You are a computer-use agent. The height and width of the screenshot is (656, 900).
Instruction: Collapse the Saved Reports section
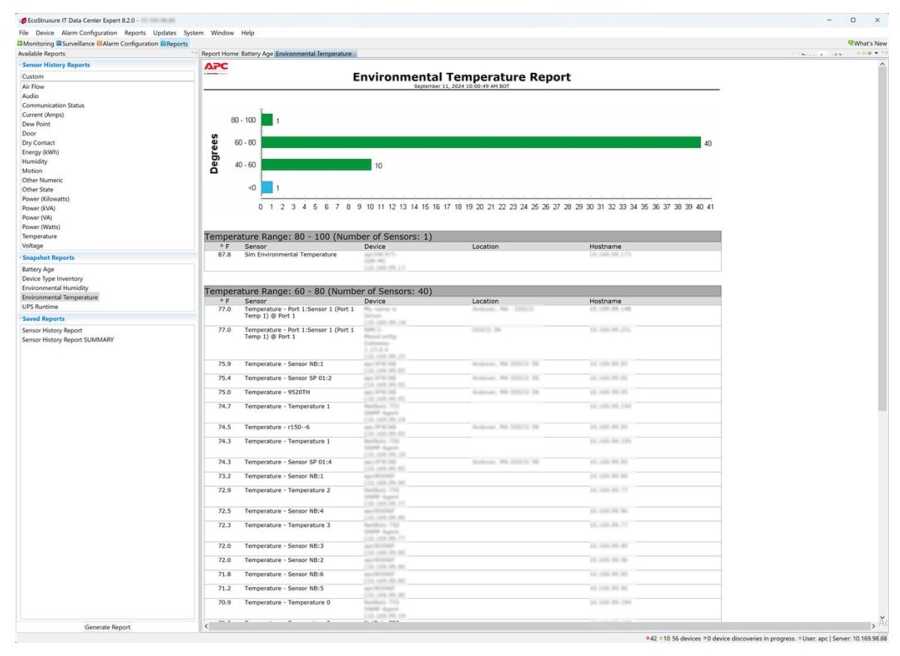(43, 319)
